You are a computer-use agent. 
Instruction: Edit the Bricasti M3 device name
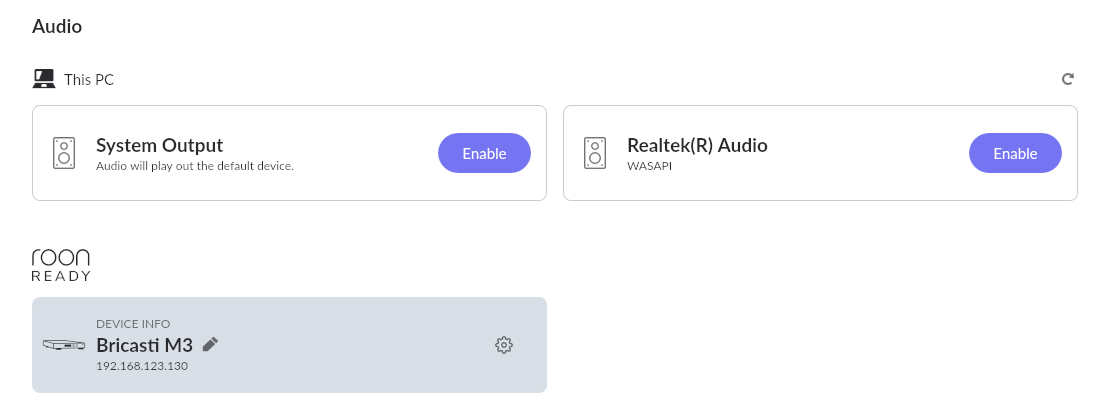(210, 344)
